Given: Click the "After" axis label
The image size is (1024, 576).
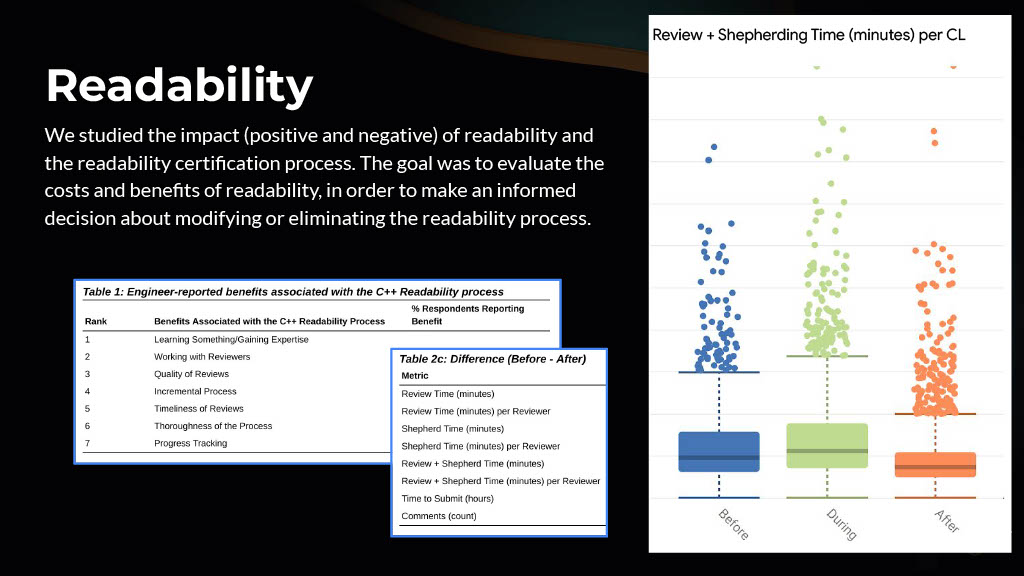Looking at the screenshot, I should [947, 521].
